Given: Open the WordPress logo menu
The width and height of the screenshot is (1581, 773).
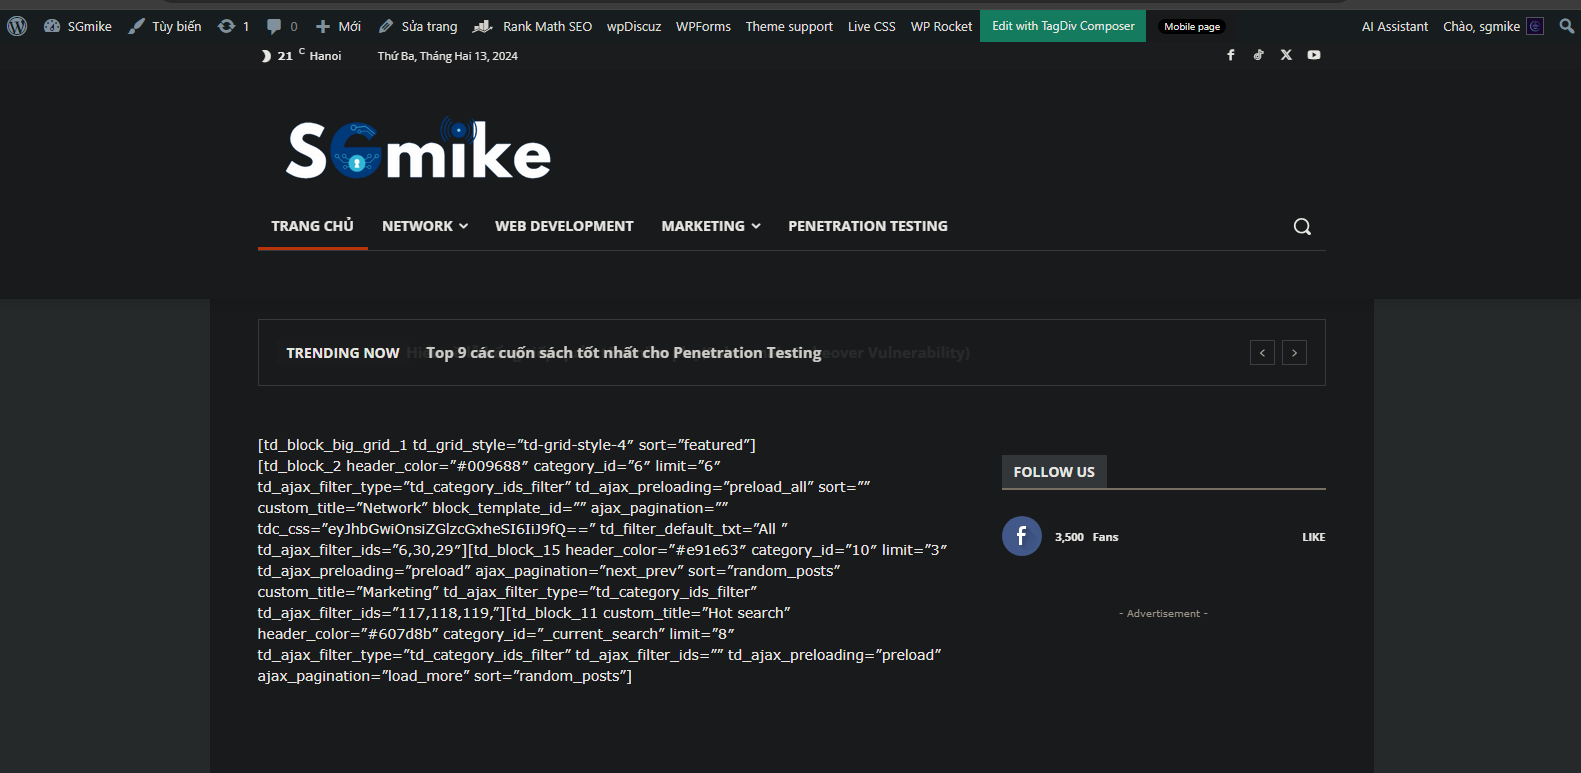Looking at the screenshot, I should pyautogui.click(x=17, y=26).
